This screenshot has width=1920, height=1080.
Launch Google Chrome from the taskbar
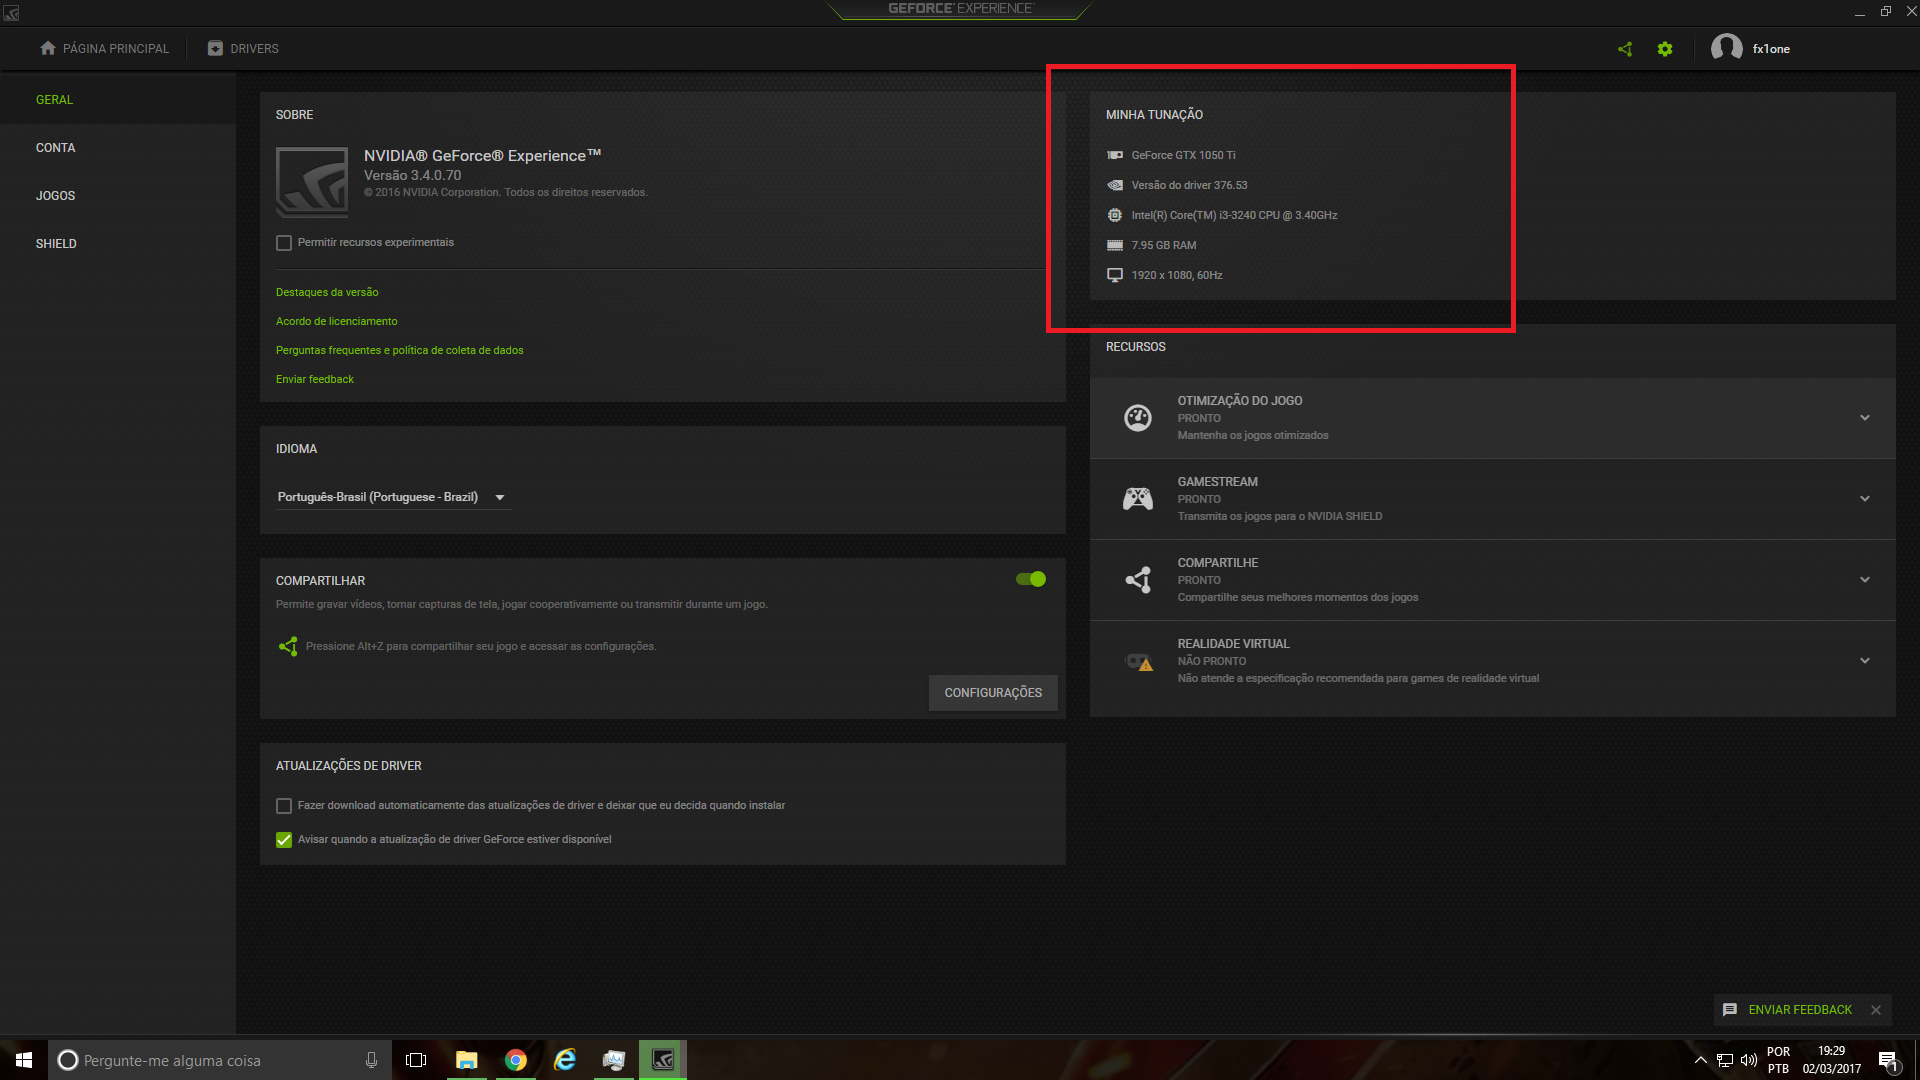[516, 1060]
